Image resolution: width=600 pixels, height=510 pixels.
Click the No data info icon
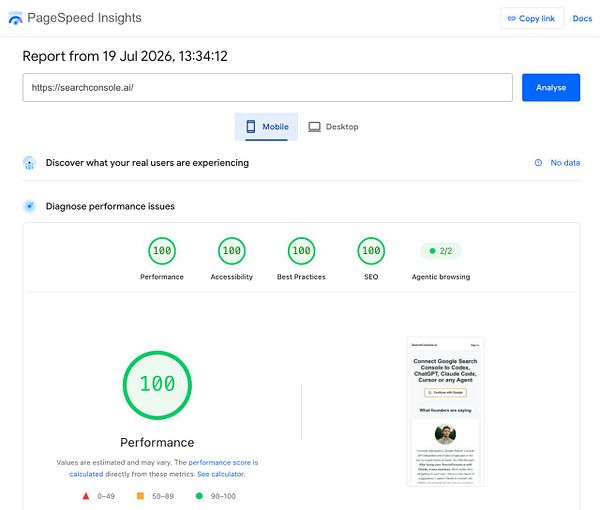click(538, 163)
